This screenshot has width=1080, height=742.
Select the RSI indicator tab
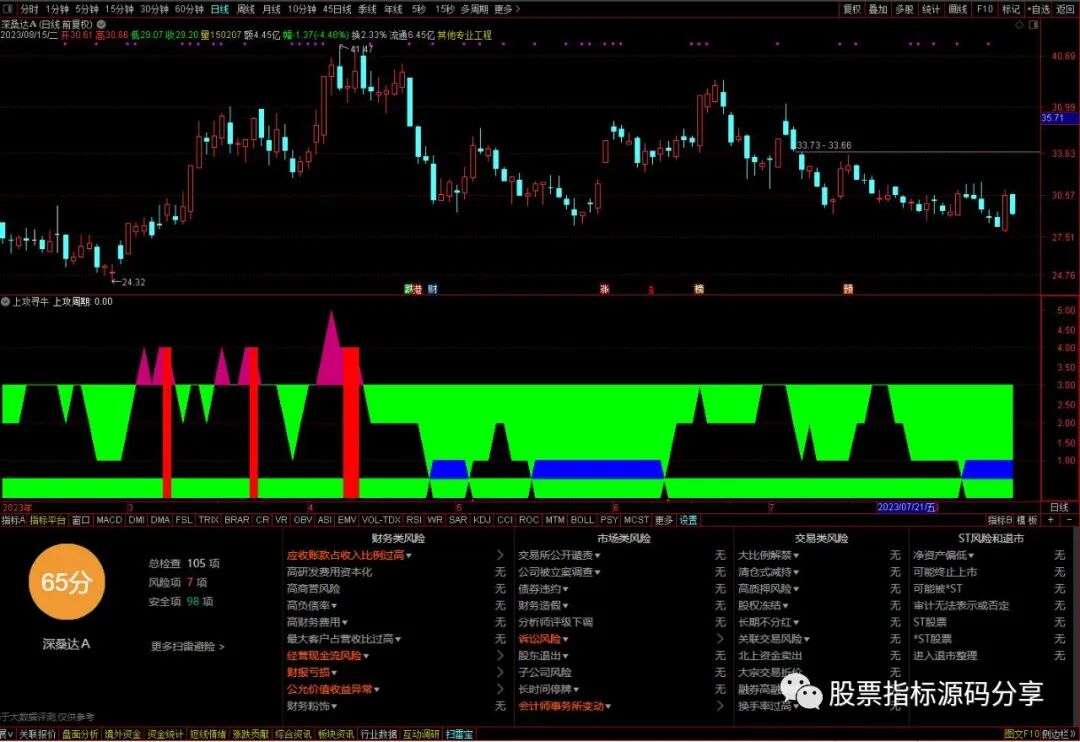[413, 520]
